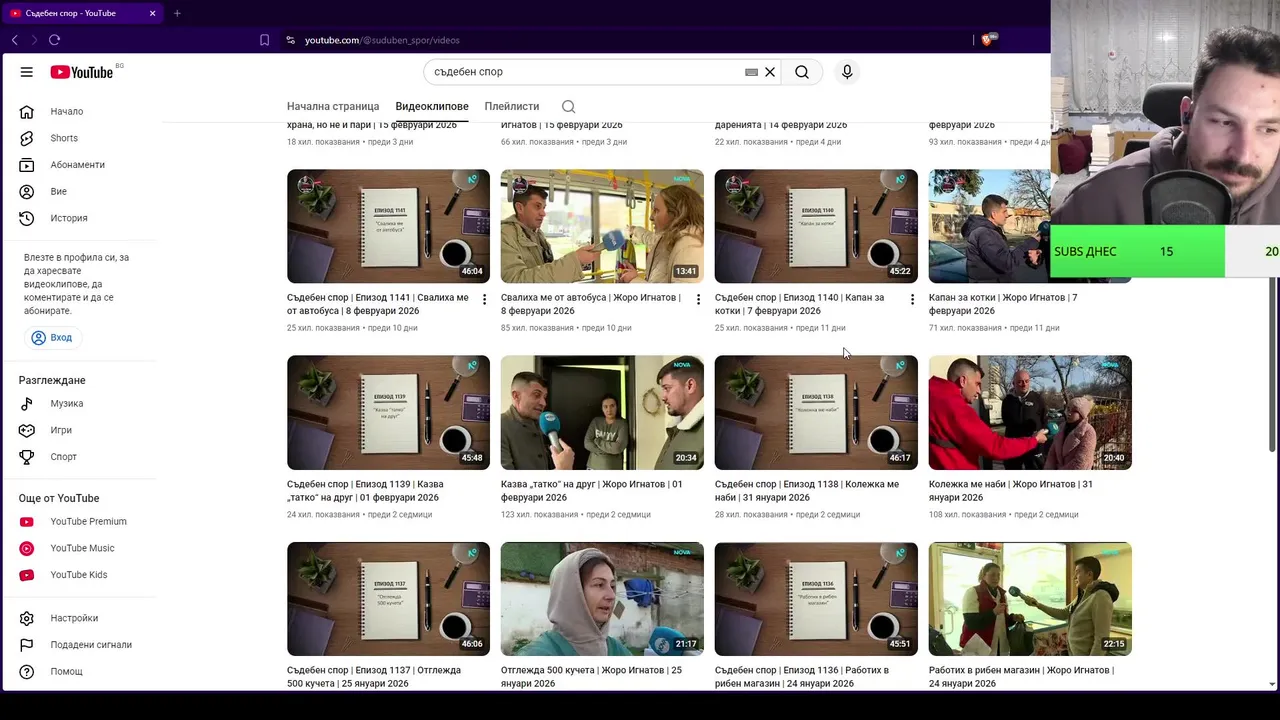This screenshot has width=1280, height=720.
Task: Play thumbnail with 20:40 duration
Action: coord(1030,412)
